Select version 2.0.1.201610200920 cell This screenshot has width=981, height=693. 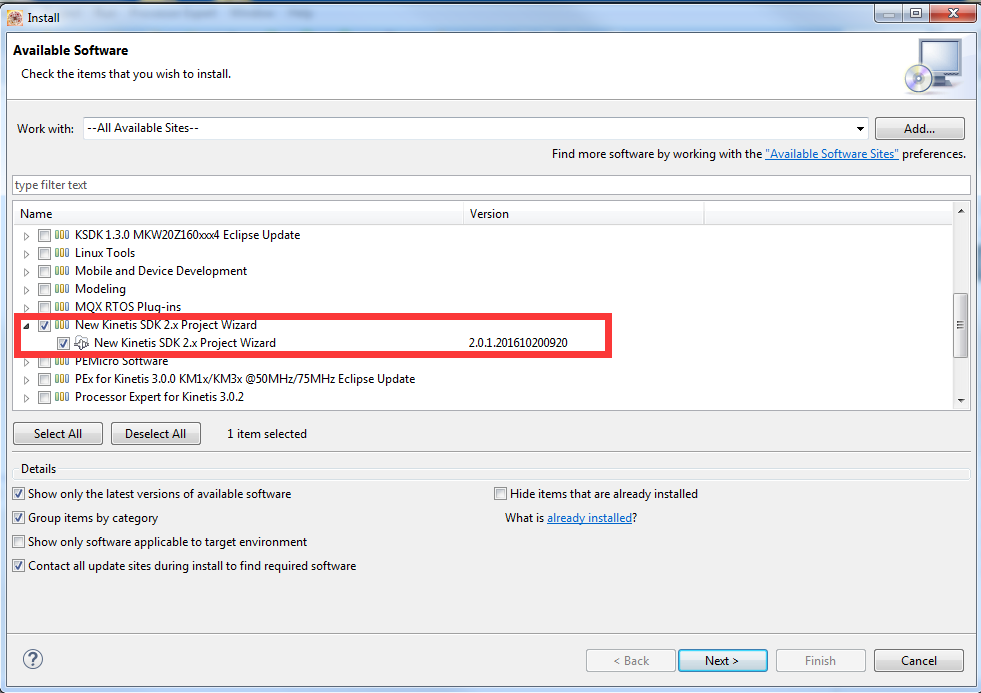point(518,343)
